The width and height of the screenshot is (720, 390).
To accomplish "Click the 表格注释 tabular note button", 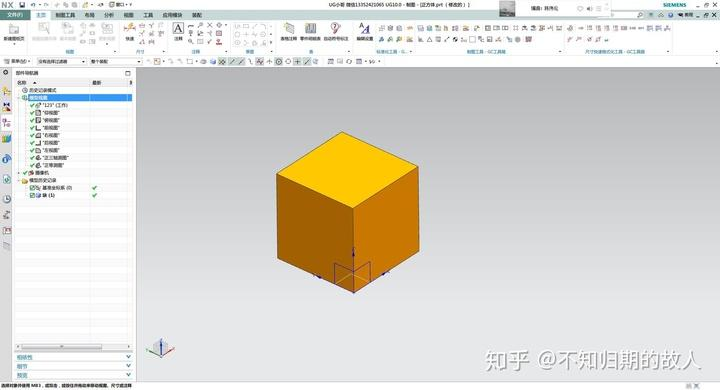I will coord(289,32).
